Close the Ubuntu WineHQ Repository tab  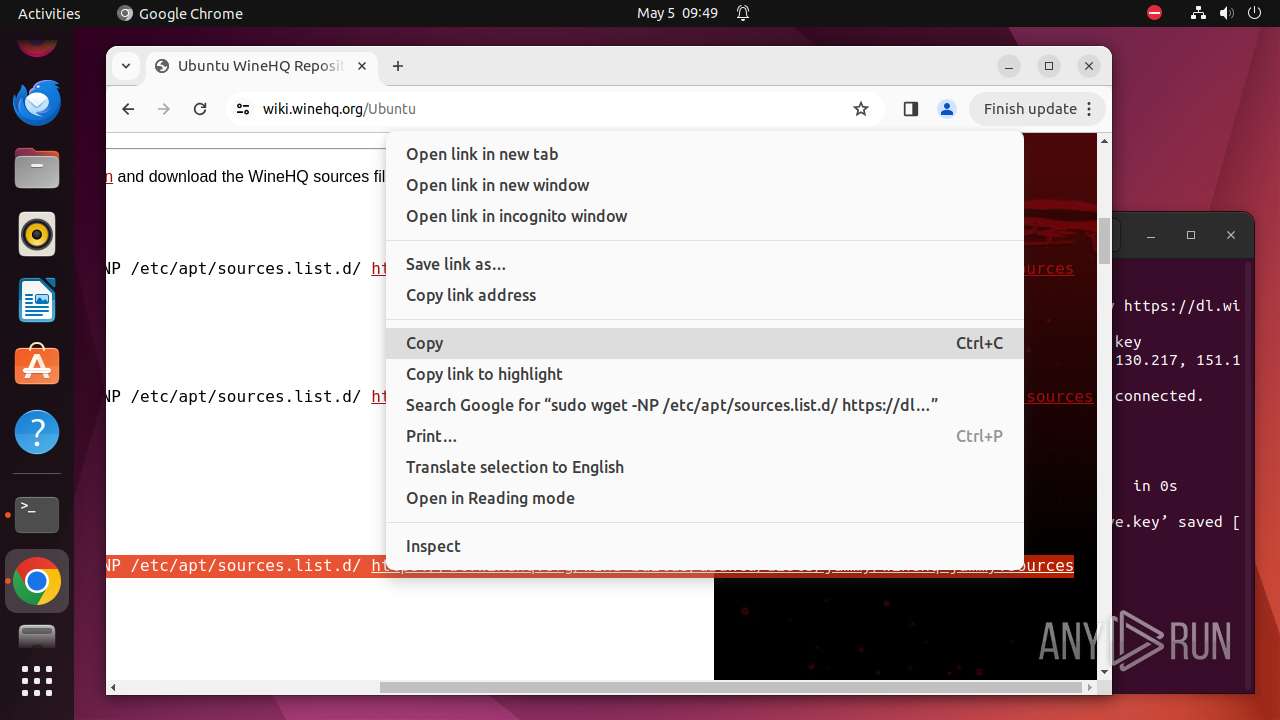tap(362, 66)
